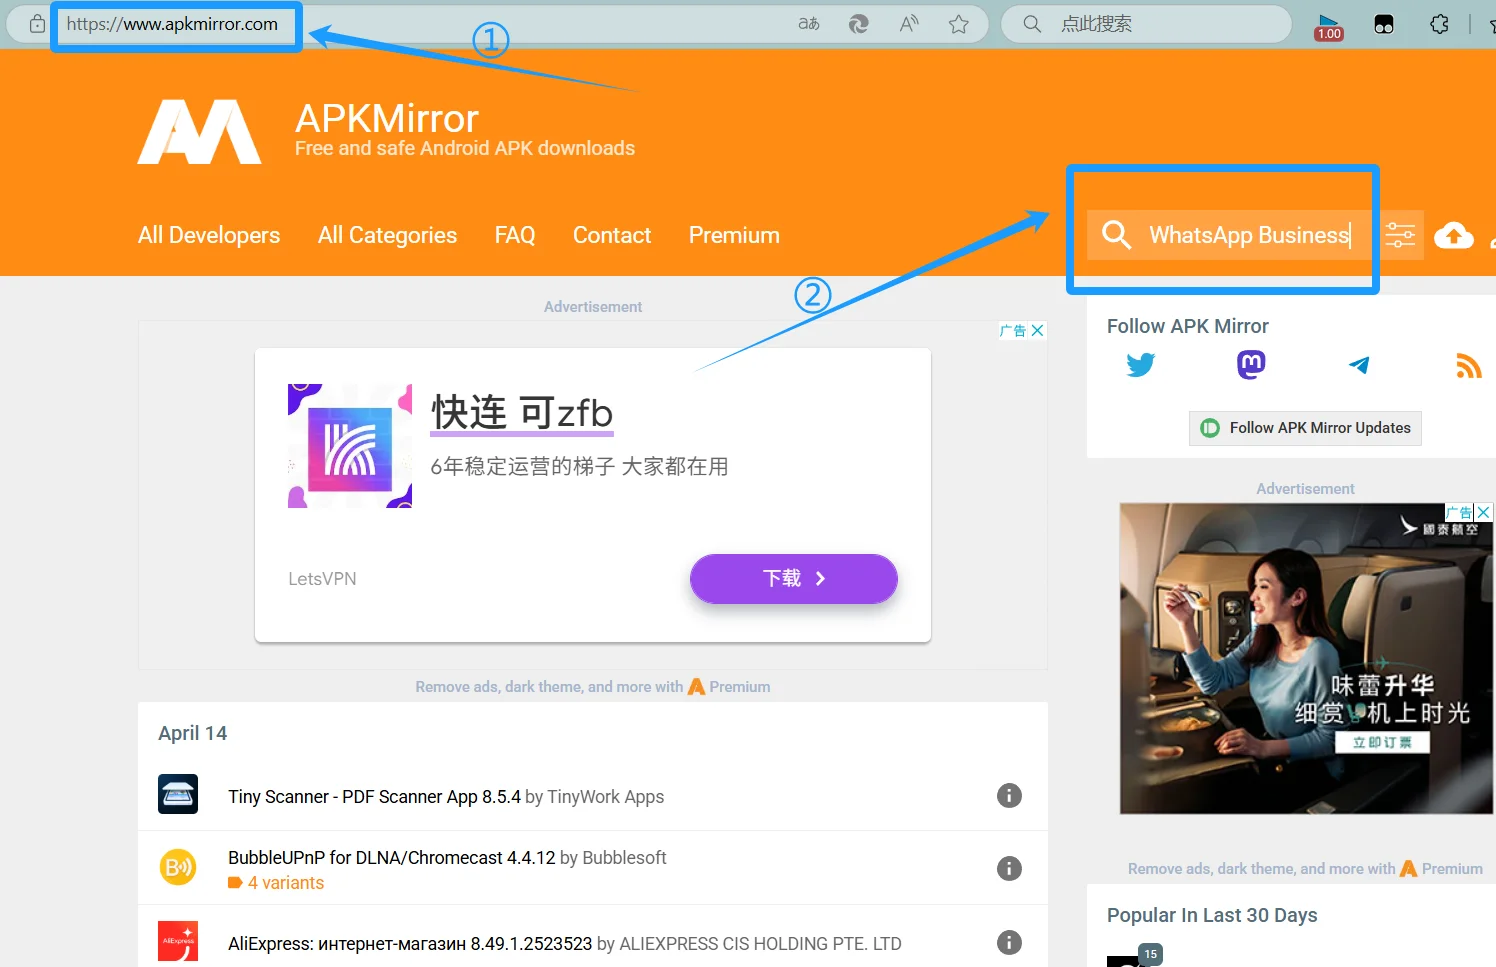This screenshot has width=1496, height=967.
Task: Open the AliExpress 8.49.1.2523523 entry
Action: click(410, 944)
